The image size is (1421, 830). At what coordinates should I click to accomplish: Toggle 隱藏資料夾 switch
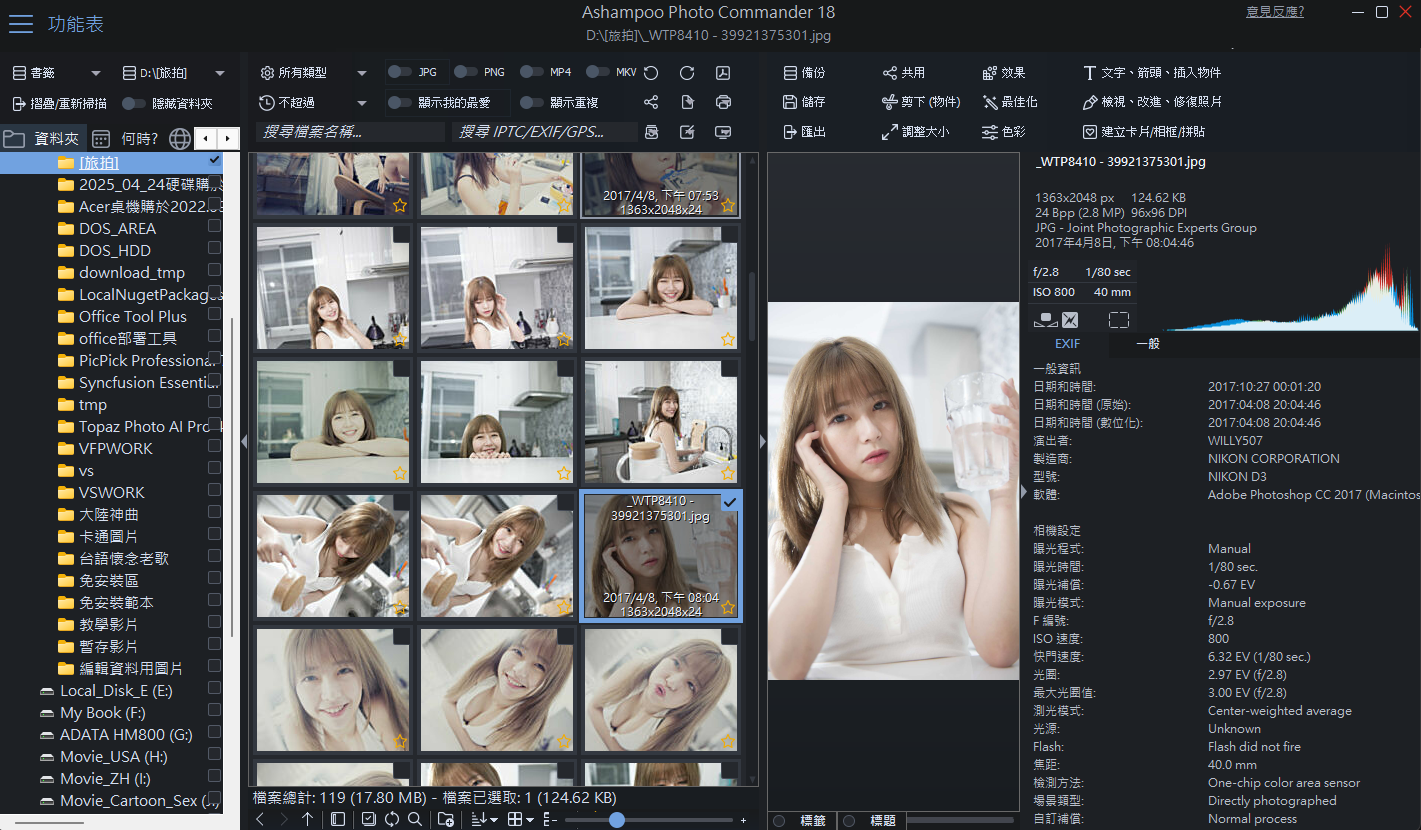click(134, 103)
